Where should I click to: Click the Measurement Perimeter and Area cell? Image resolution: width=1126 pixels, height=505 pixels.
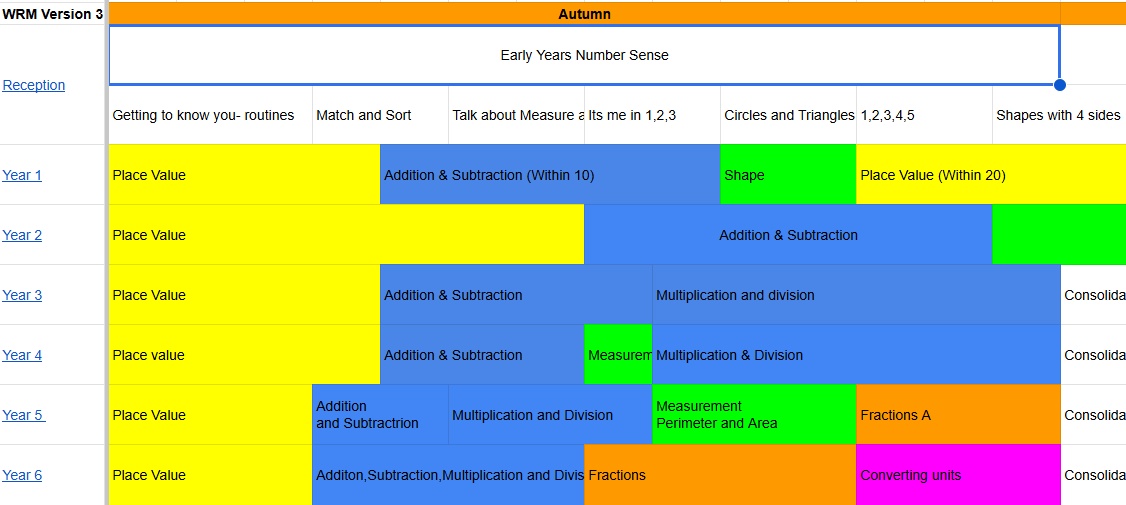coord(754,415)
